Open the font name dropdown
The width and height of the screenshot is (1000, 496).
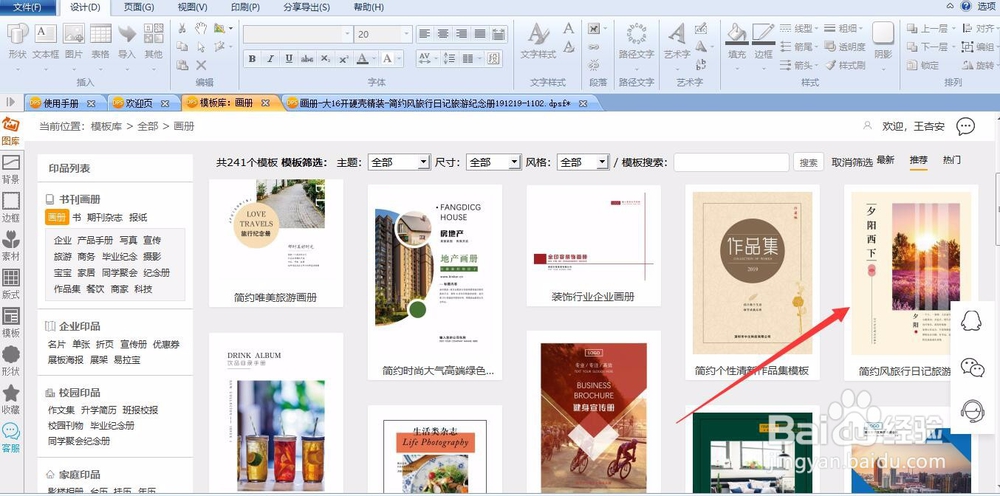coord(348,34)
